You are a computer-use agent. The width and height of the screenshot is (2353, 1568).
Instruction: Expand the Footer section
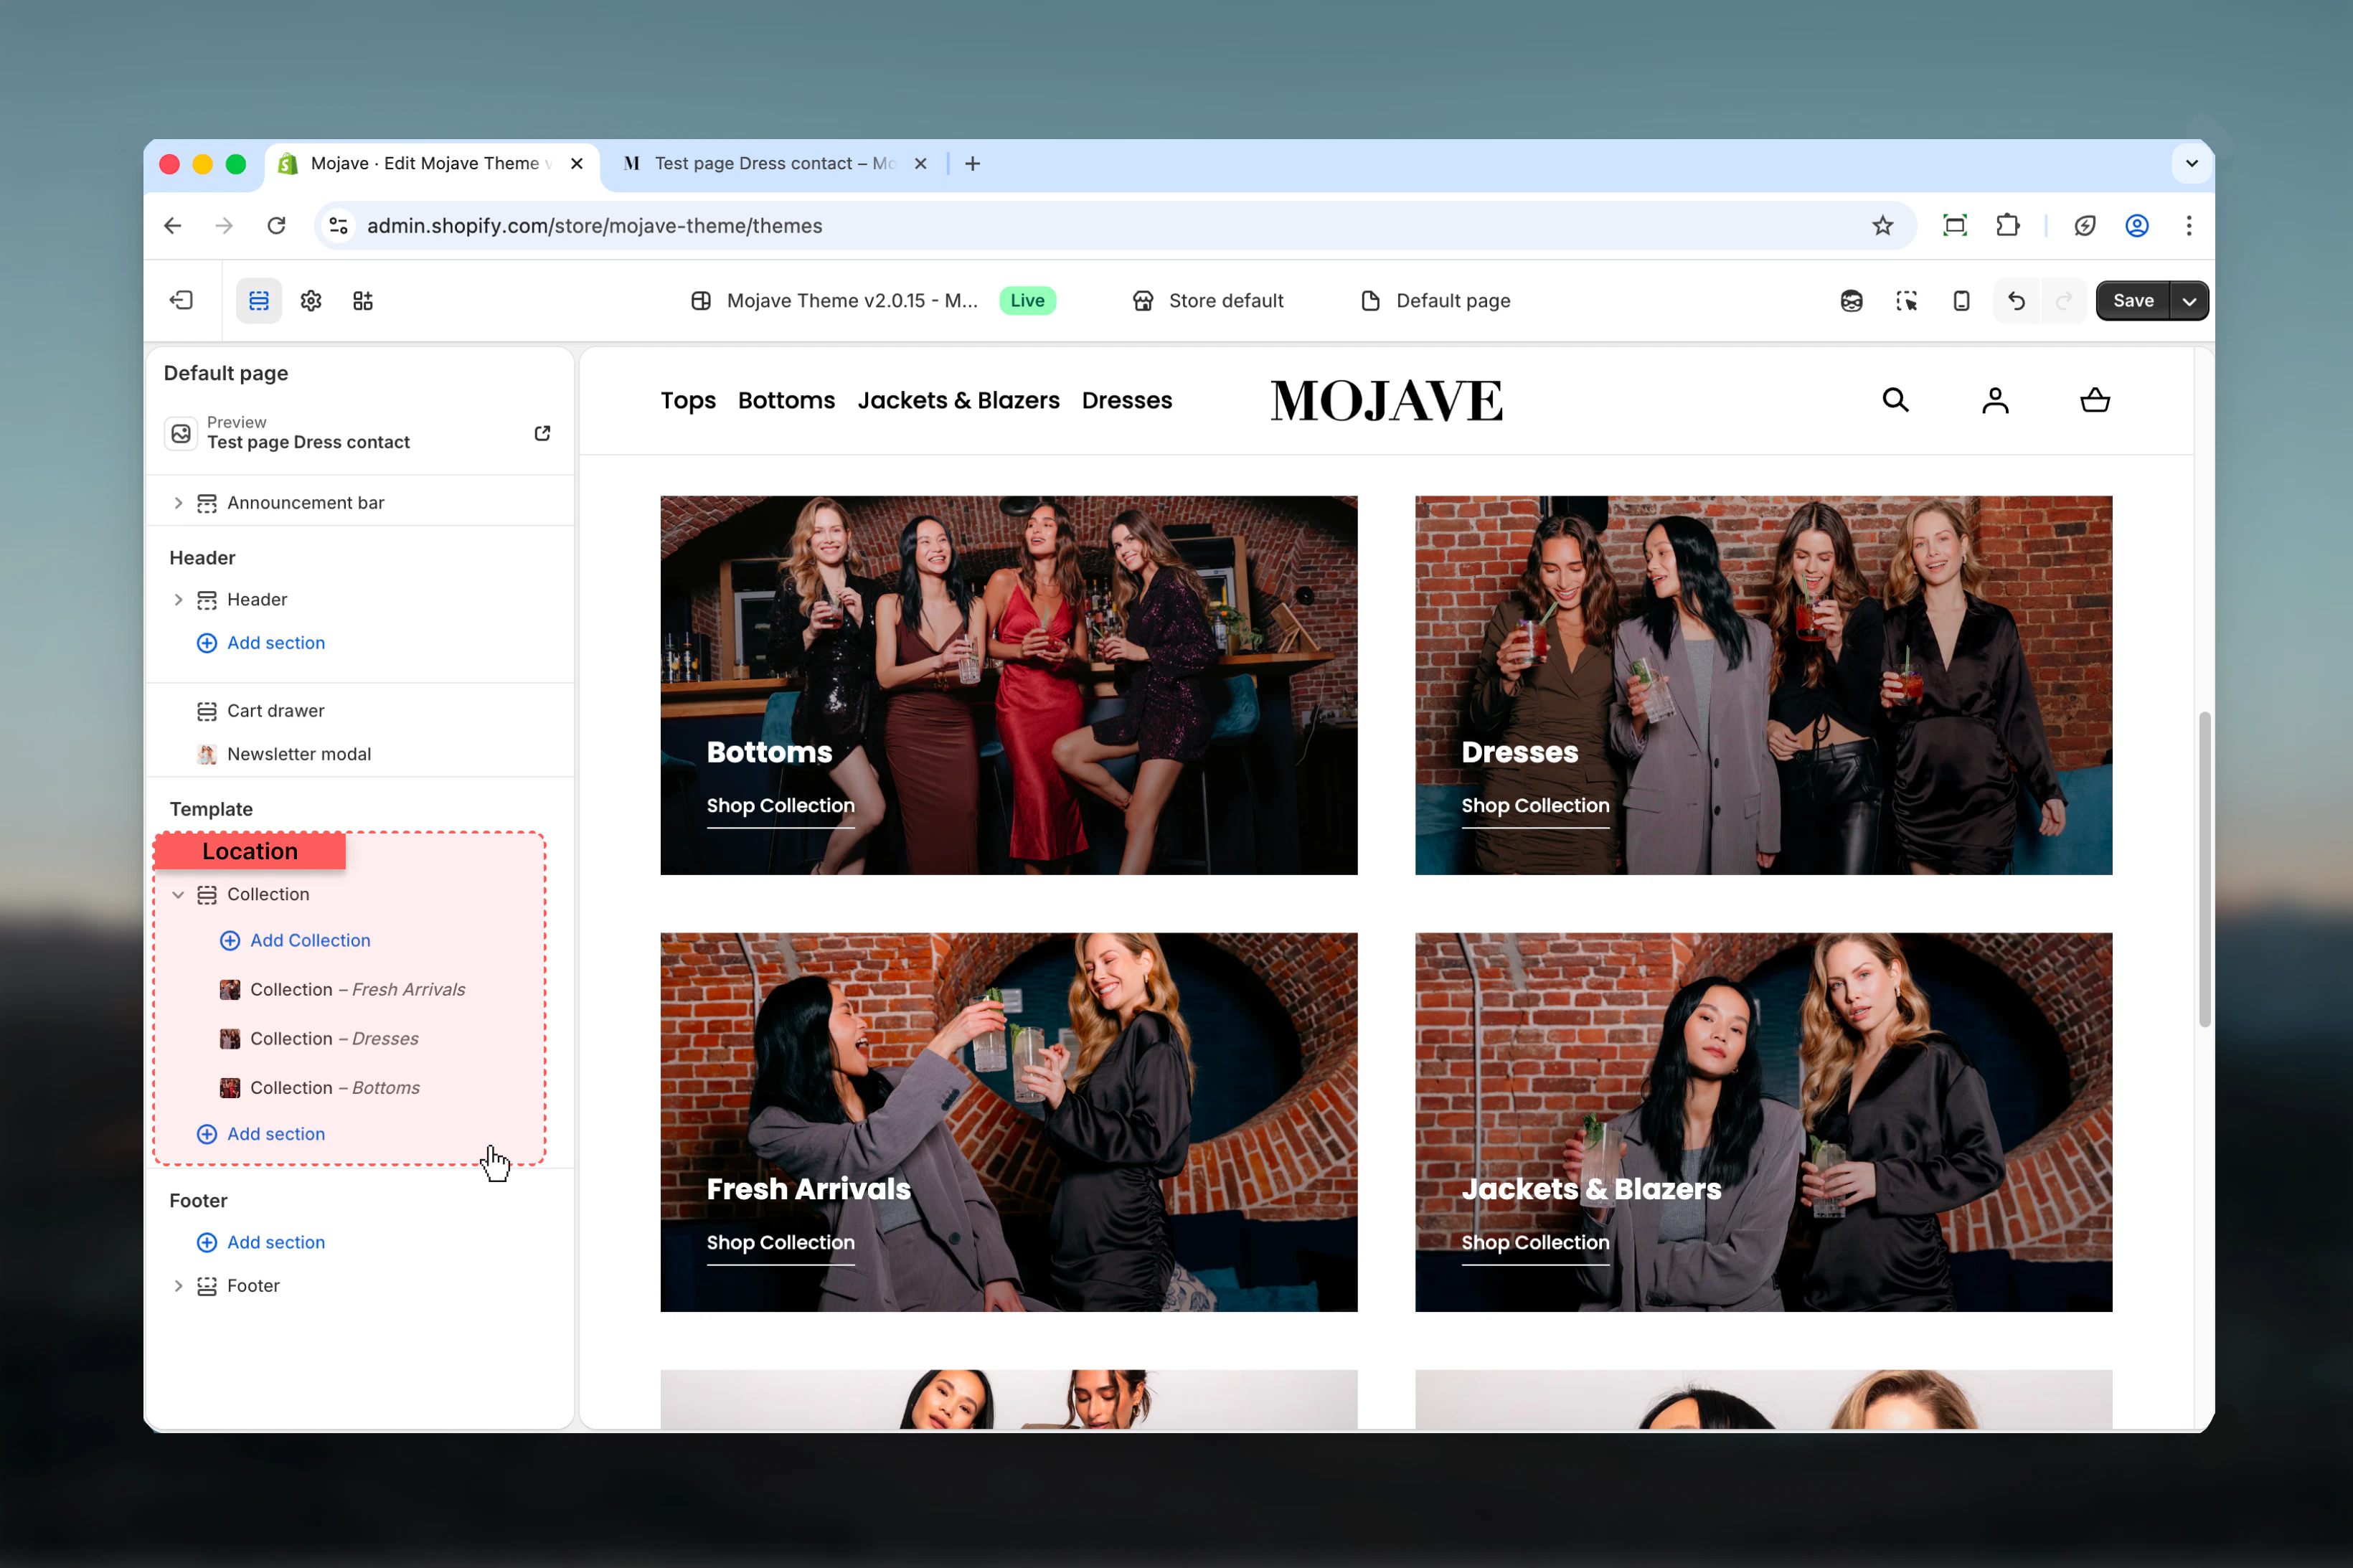coord(178,1285)
